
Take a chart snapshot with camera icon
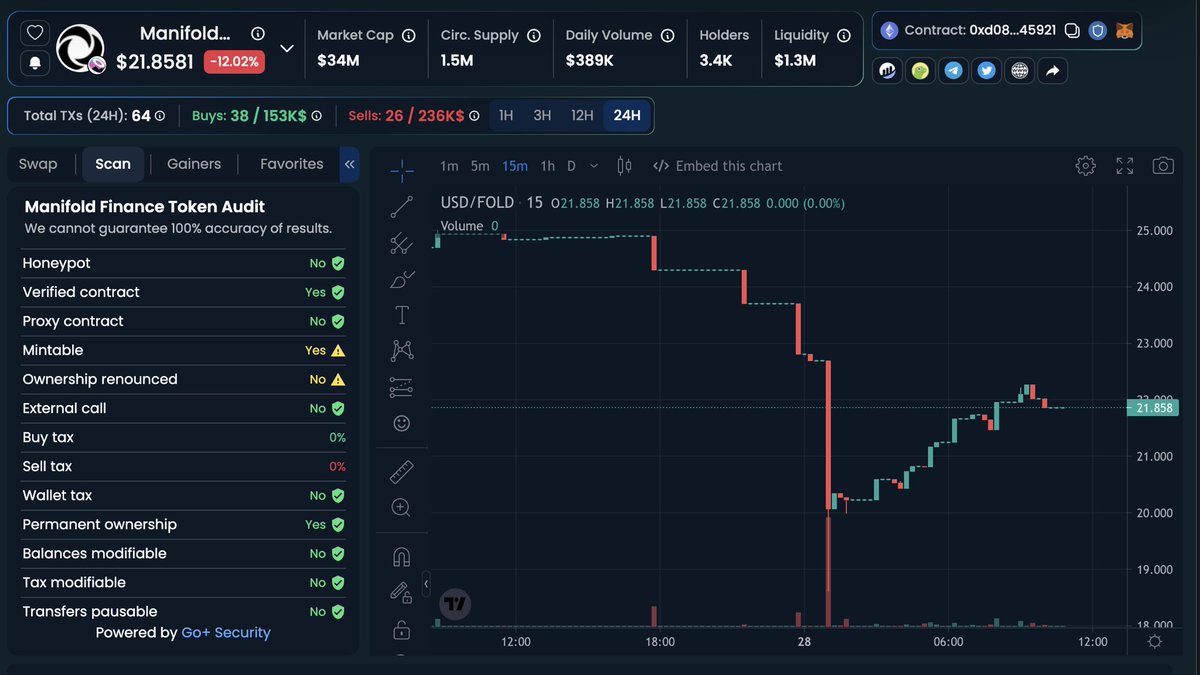coord(1163,165)
